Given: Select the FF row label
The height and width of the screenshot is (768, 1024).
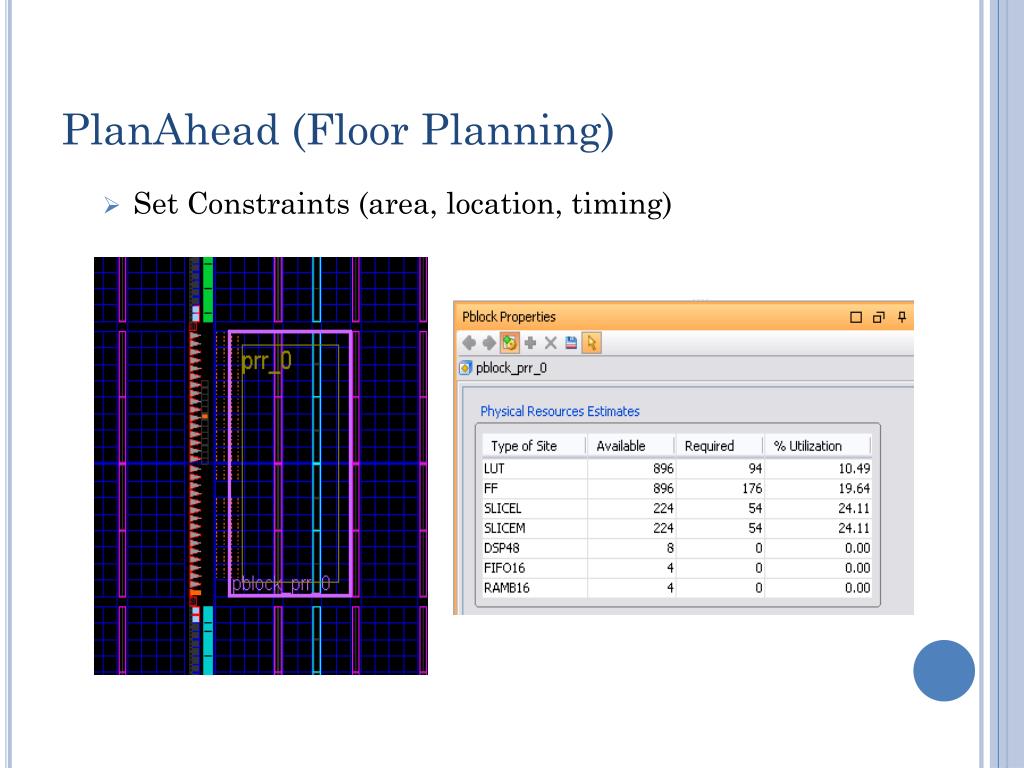Looking at the screenshot, I should tap(490, 488).
